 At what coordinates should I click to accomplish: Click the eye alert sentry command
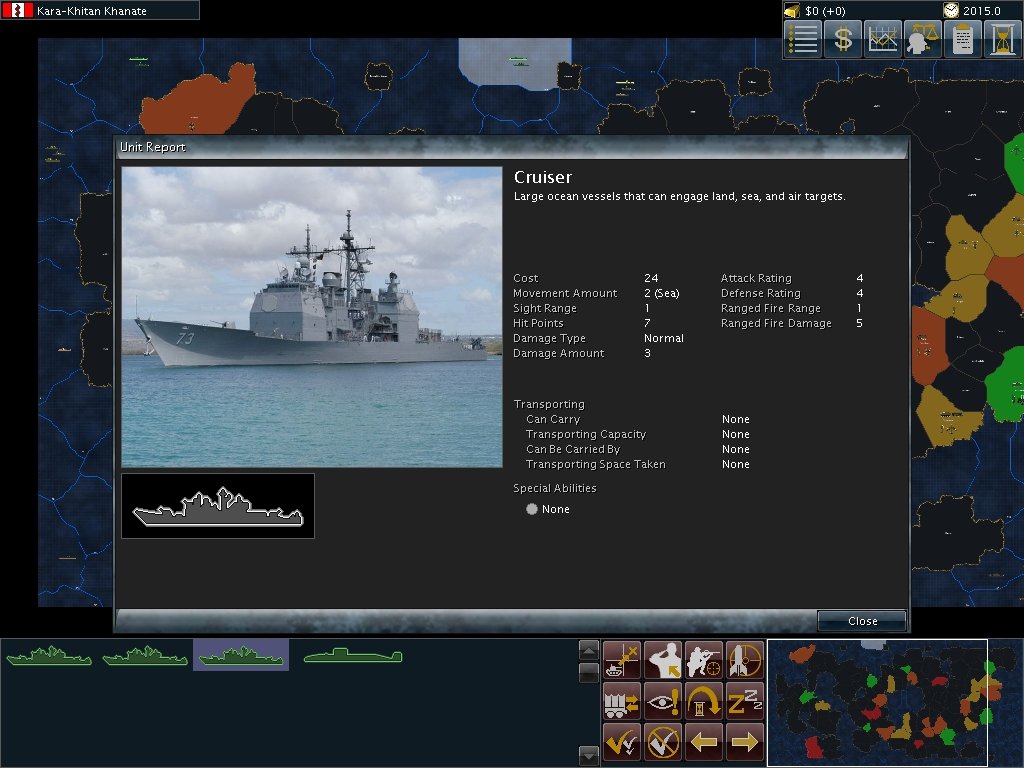pyautogui.click(x=663, y=701)
